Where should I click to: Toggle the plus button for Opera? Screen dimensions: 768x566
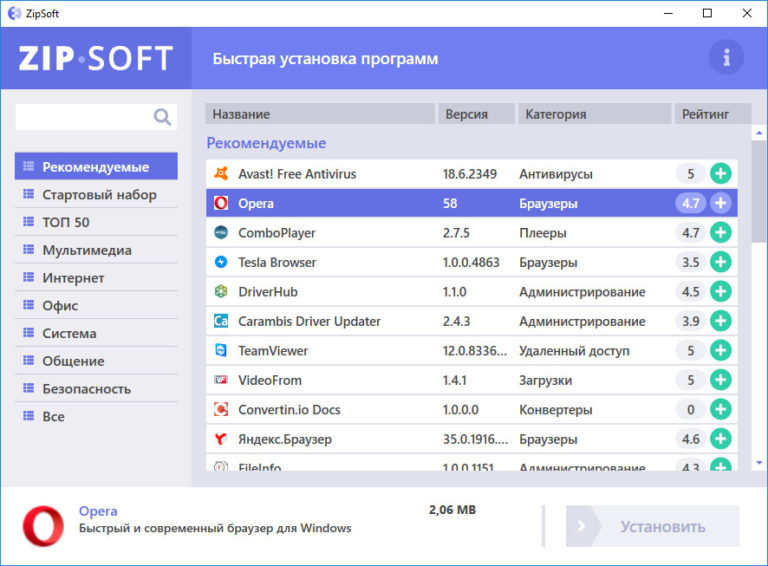tap(720, 203)
